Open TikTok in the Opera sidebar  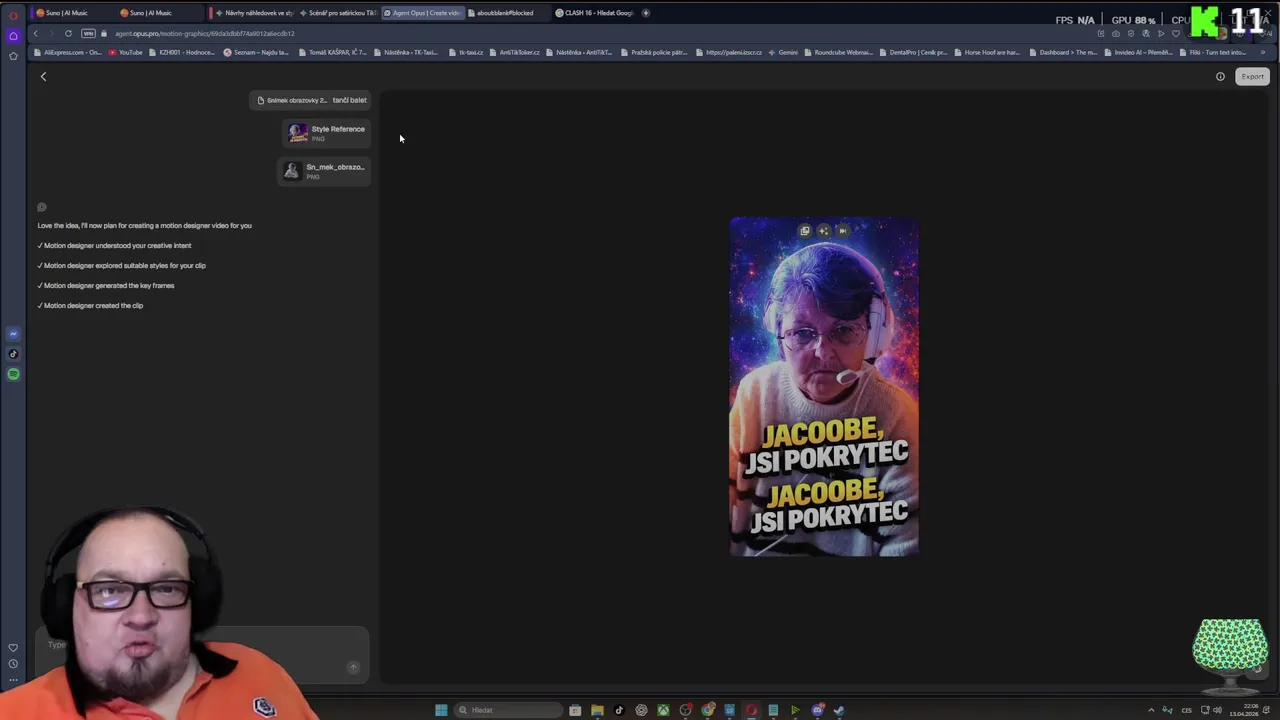point(13,354)
